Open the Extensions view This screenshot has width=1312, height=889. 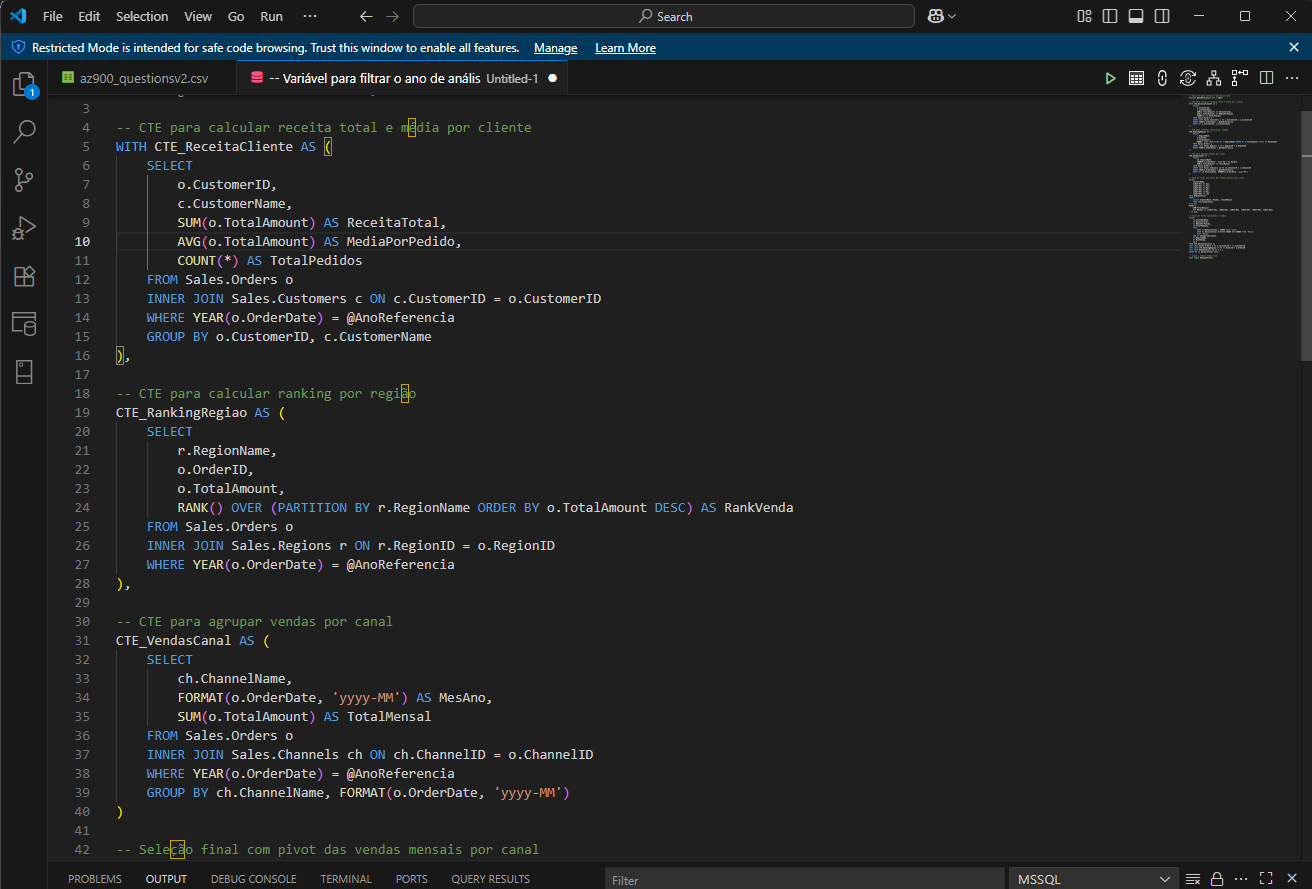click(24, 275)
